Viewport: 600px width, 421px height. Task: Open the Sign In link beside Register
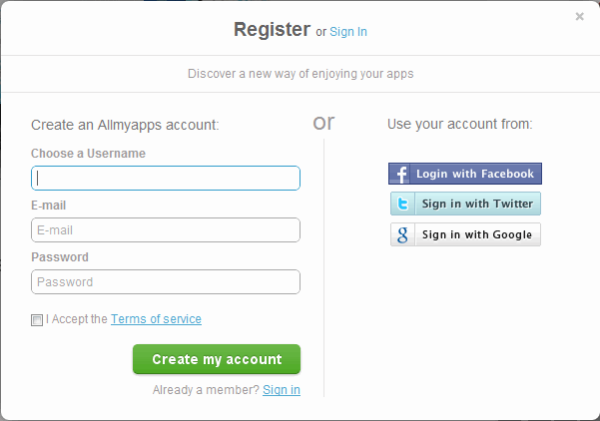349,32
